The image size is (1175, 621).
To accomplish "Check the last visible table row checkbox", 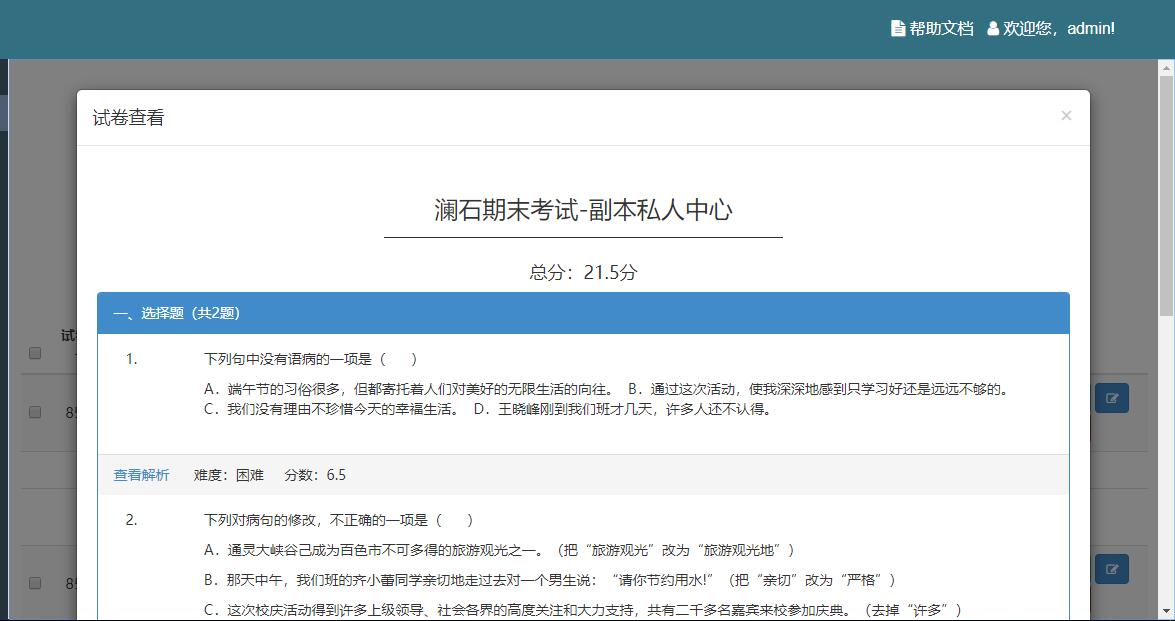I will (35, 582).
